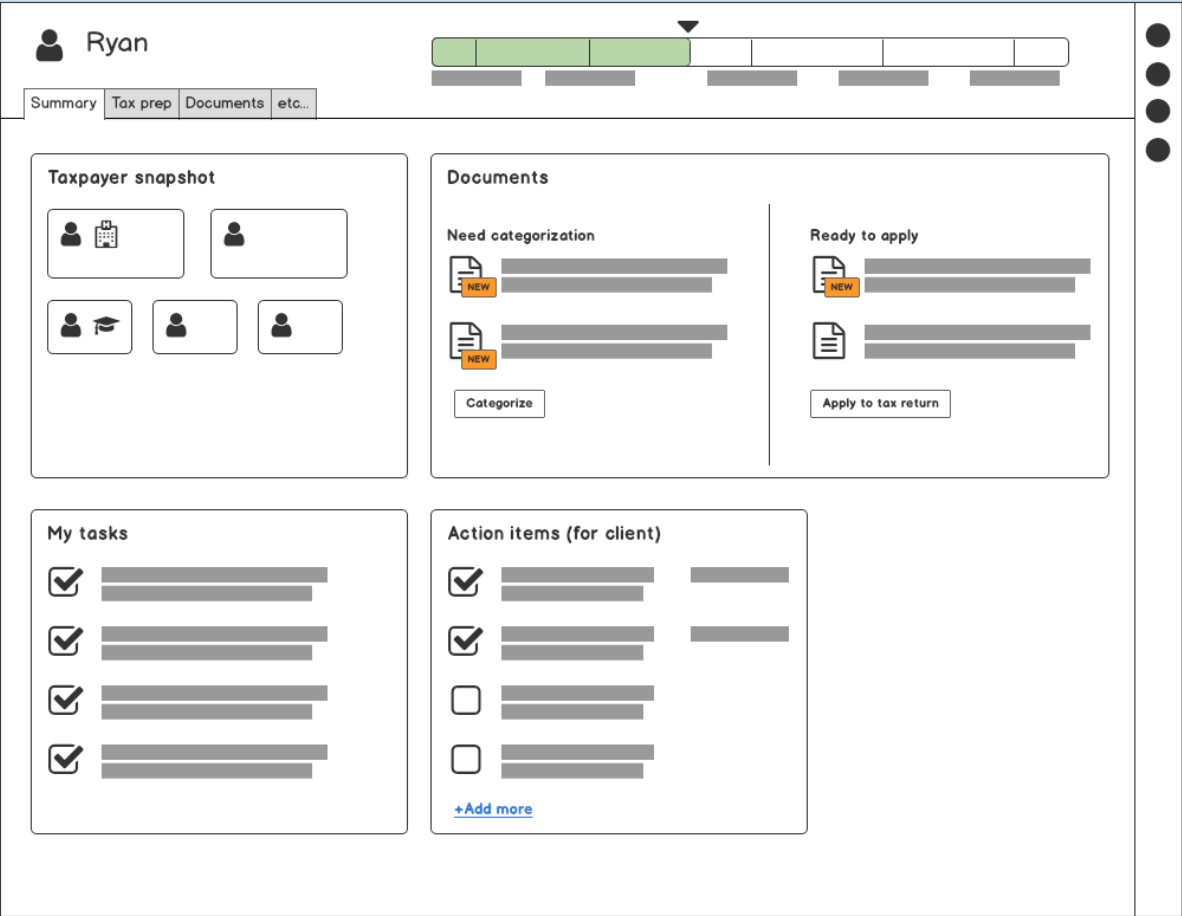
Task: Open taxpayer card with building icon
Action: click(115, 244)
